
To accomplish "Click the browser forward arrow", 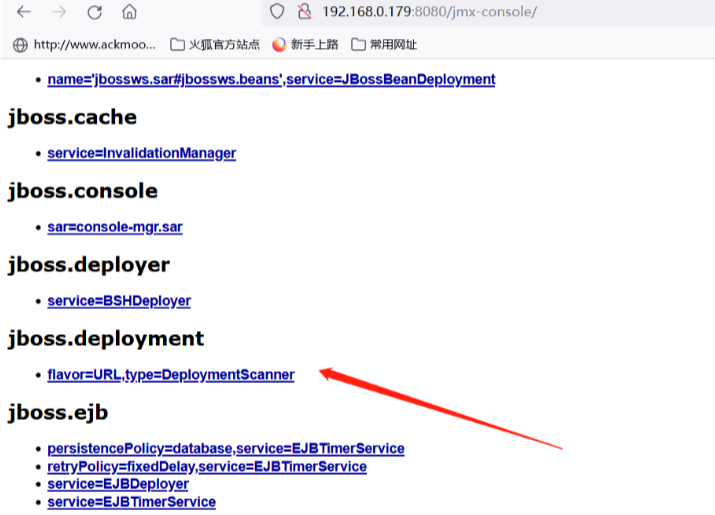I will [59, 13].
